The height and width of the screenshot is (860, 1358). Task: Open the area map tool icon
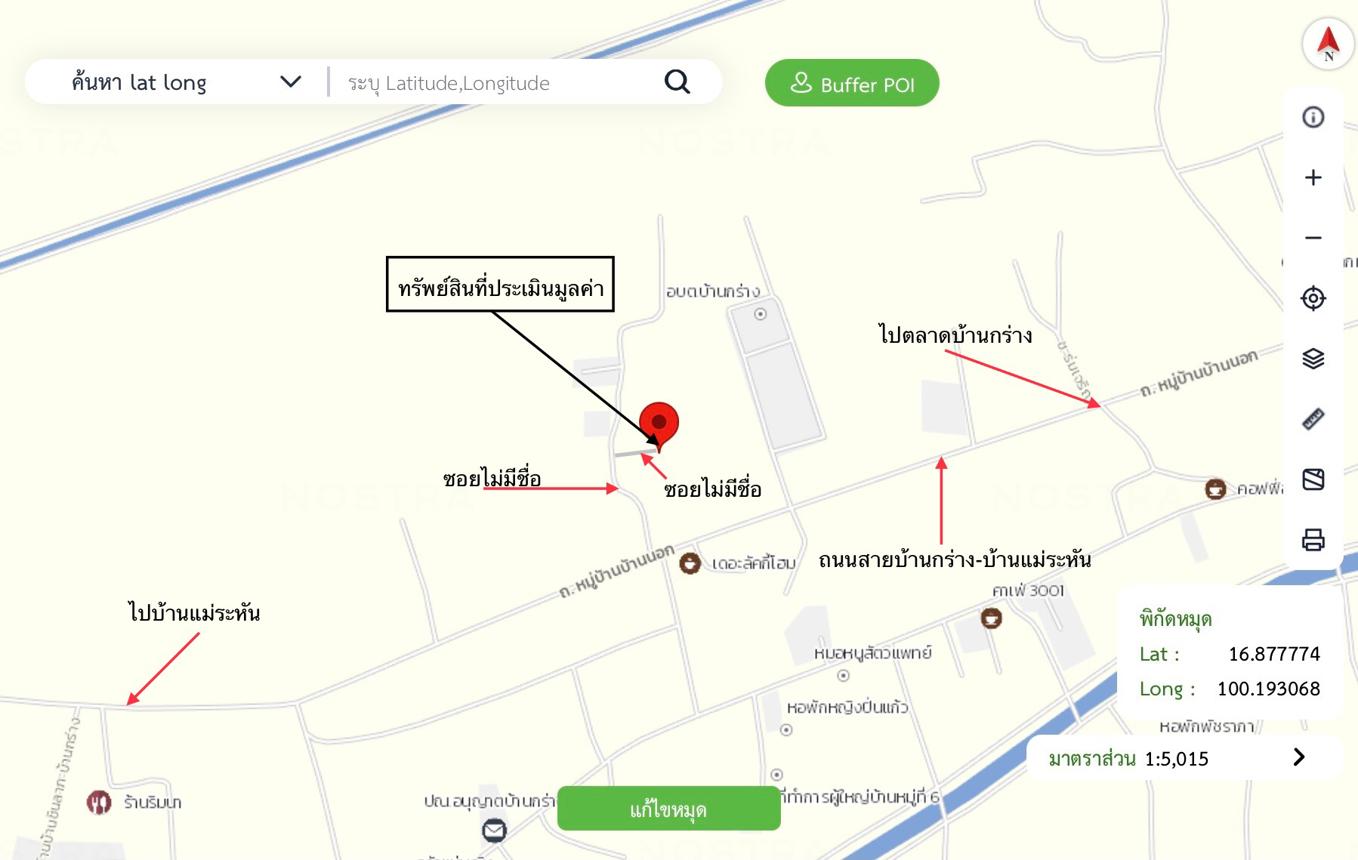pos(1313,479)
